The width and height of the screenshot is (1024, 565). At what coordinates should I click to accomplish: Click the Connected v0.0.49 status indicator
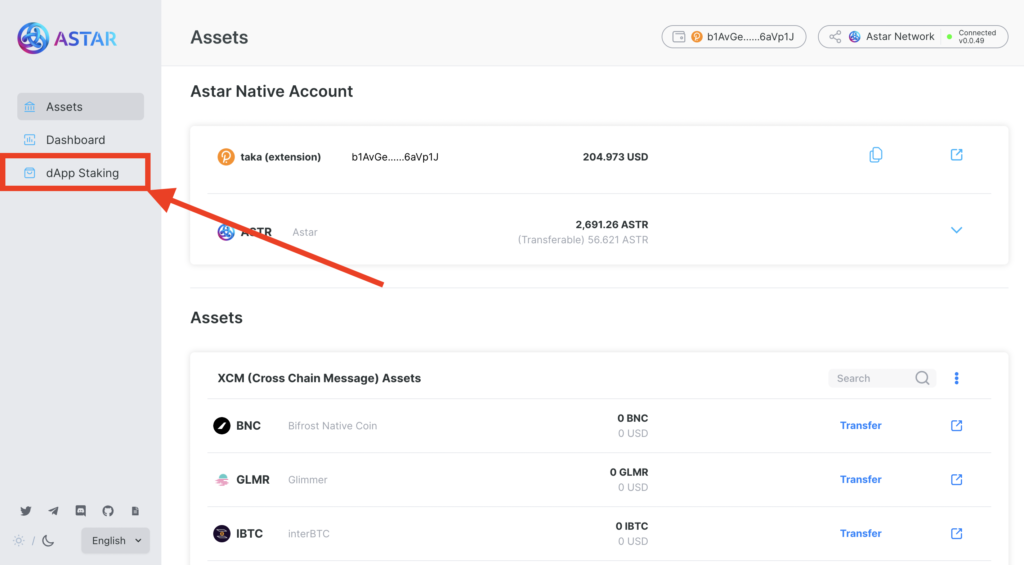pos(972,37)
